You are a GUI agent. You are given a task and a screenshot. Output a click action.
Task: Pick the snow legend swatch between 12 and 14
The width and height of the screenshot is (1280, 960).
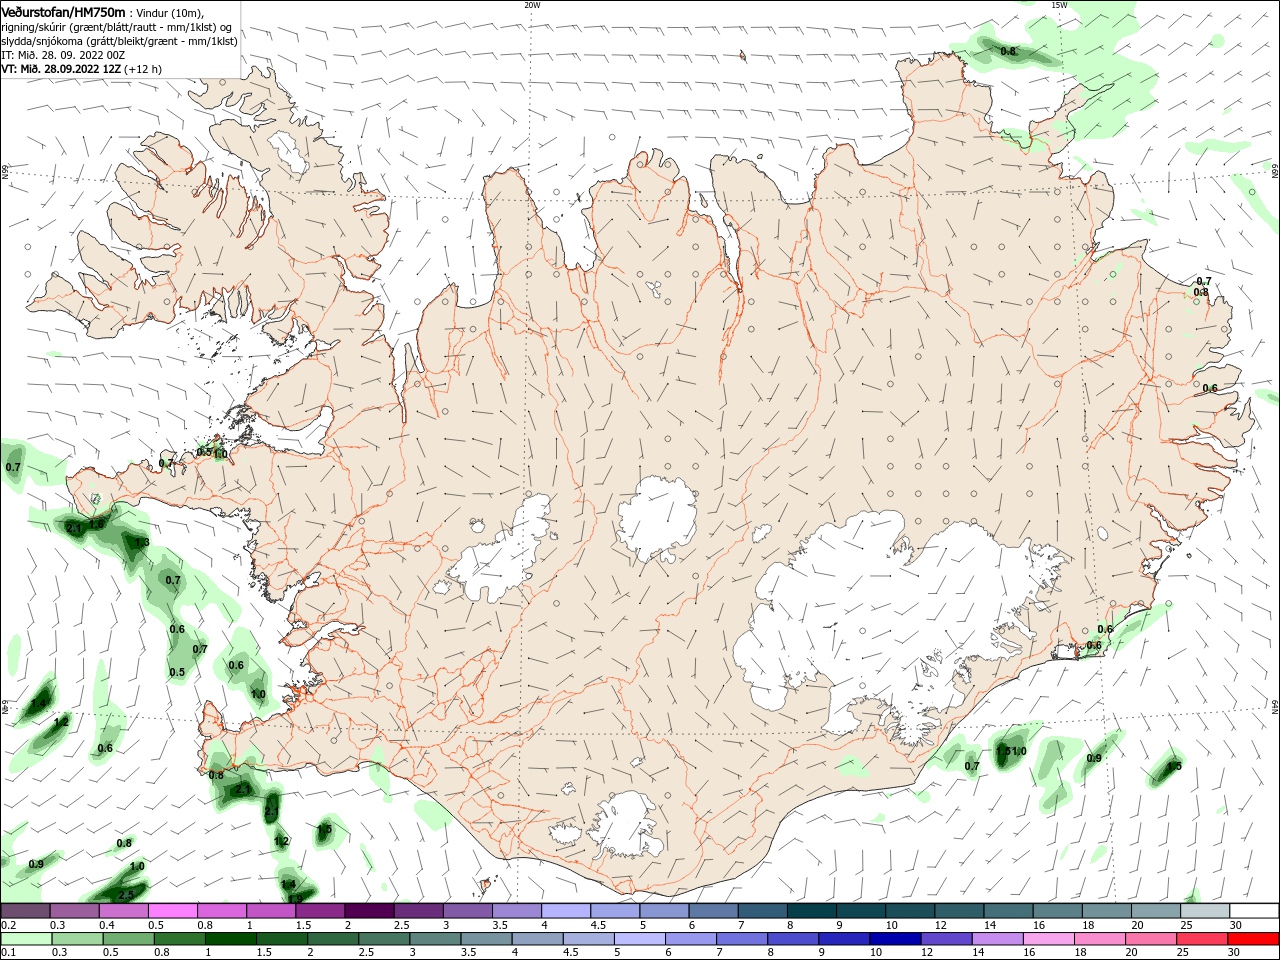[x=959, y=911]
